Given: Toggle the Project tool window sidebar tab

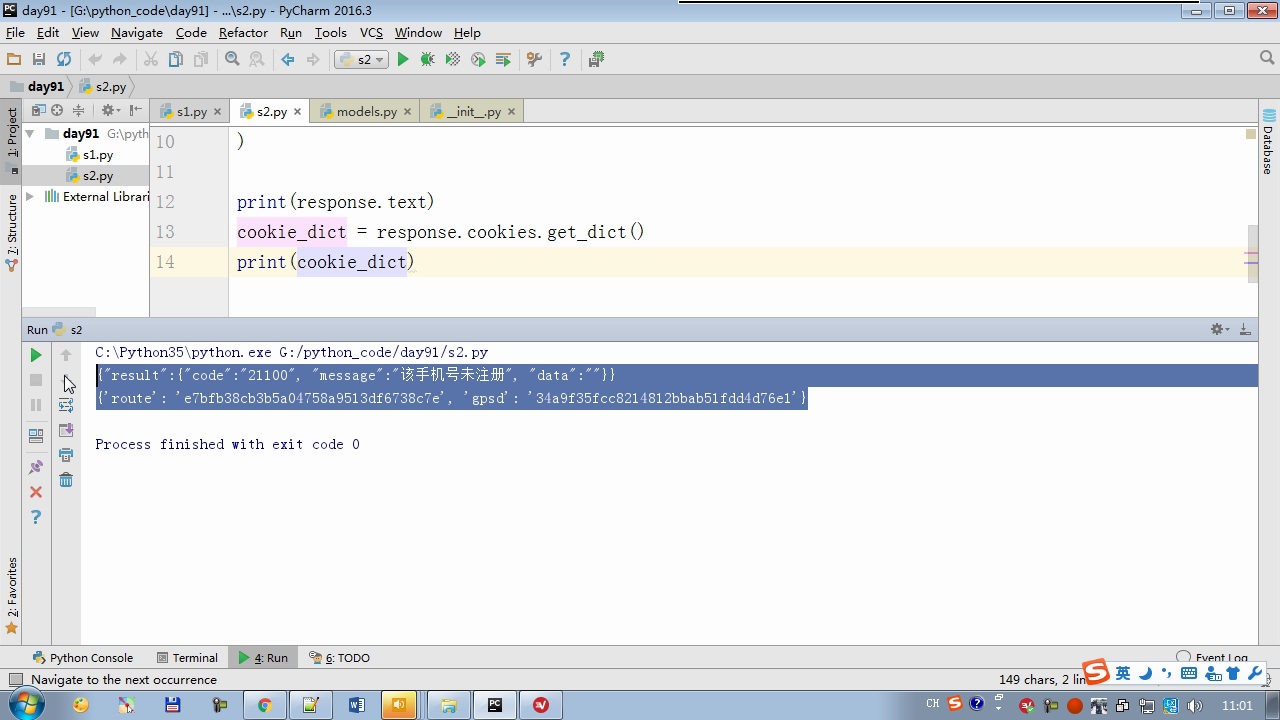Looking at the screenshot, I should point(12,134).
